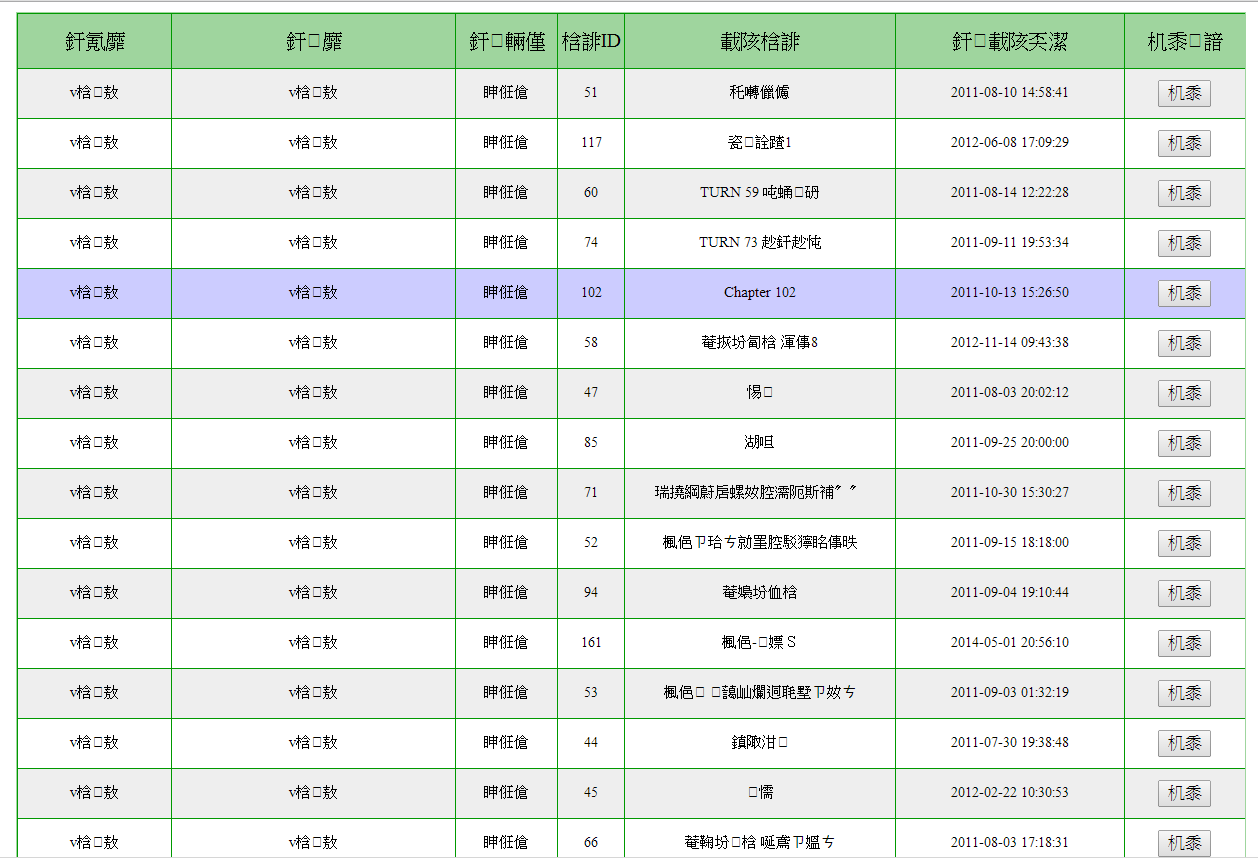Select the ID cell with value 74
1258x858 pixels.
pyautogui.click(x=591, y=243)
